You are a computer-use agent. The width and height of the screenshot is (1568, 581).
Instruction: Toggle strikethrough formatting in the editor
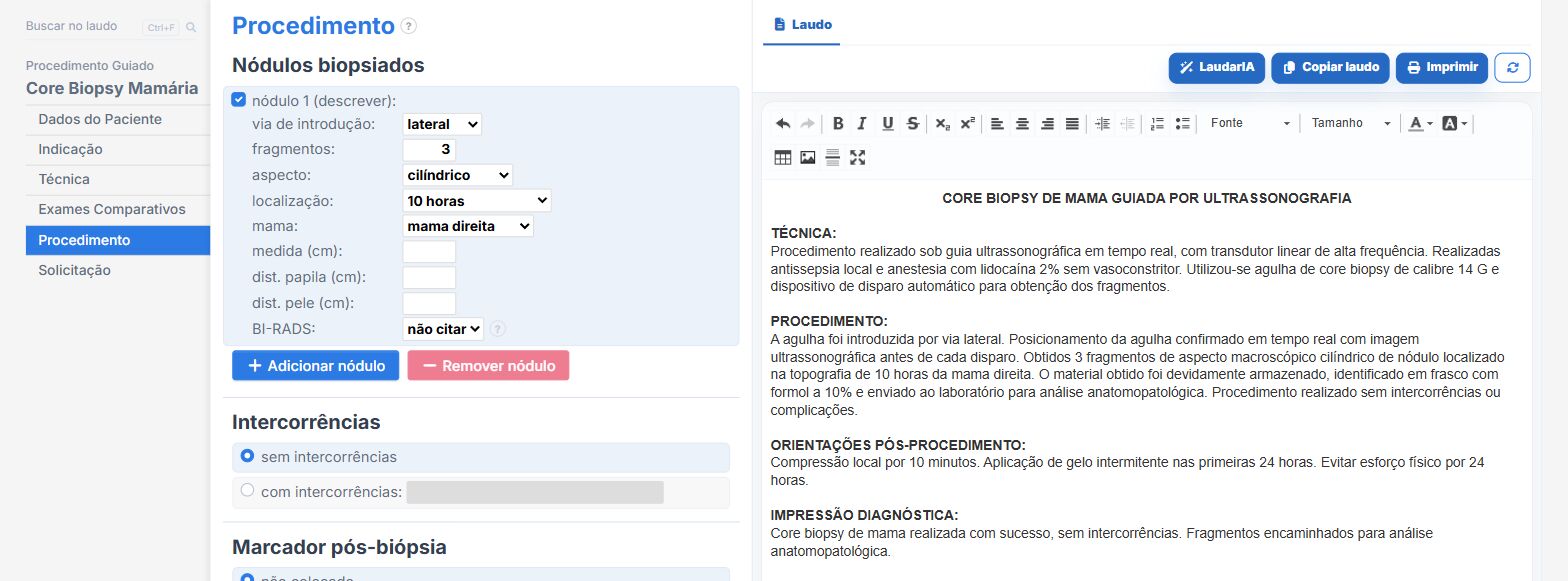pyautogui.click(x=913, y=124)
